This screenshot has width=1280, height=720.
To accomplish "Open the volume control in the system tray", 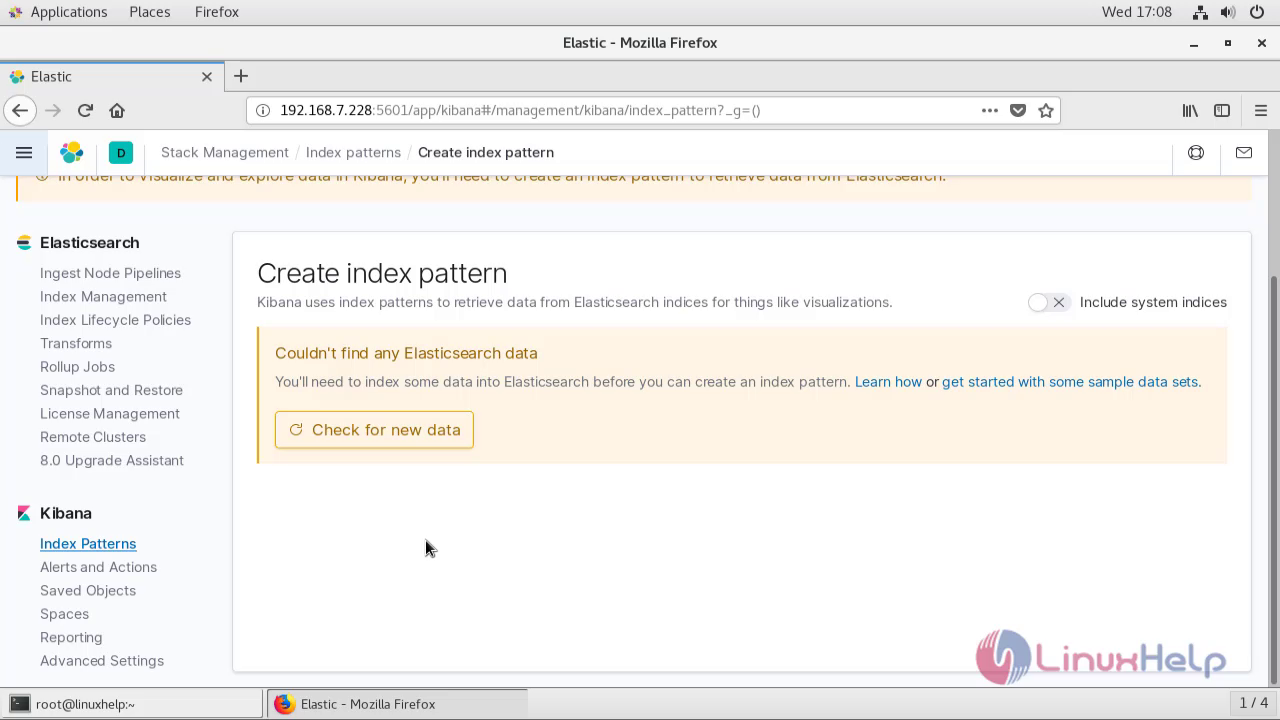I will click(x=1230, y=12).
